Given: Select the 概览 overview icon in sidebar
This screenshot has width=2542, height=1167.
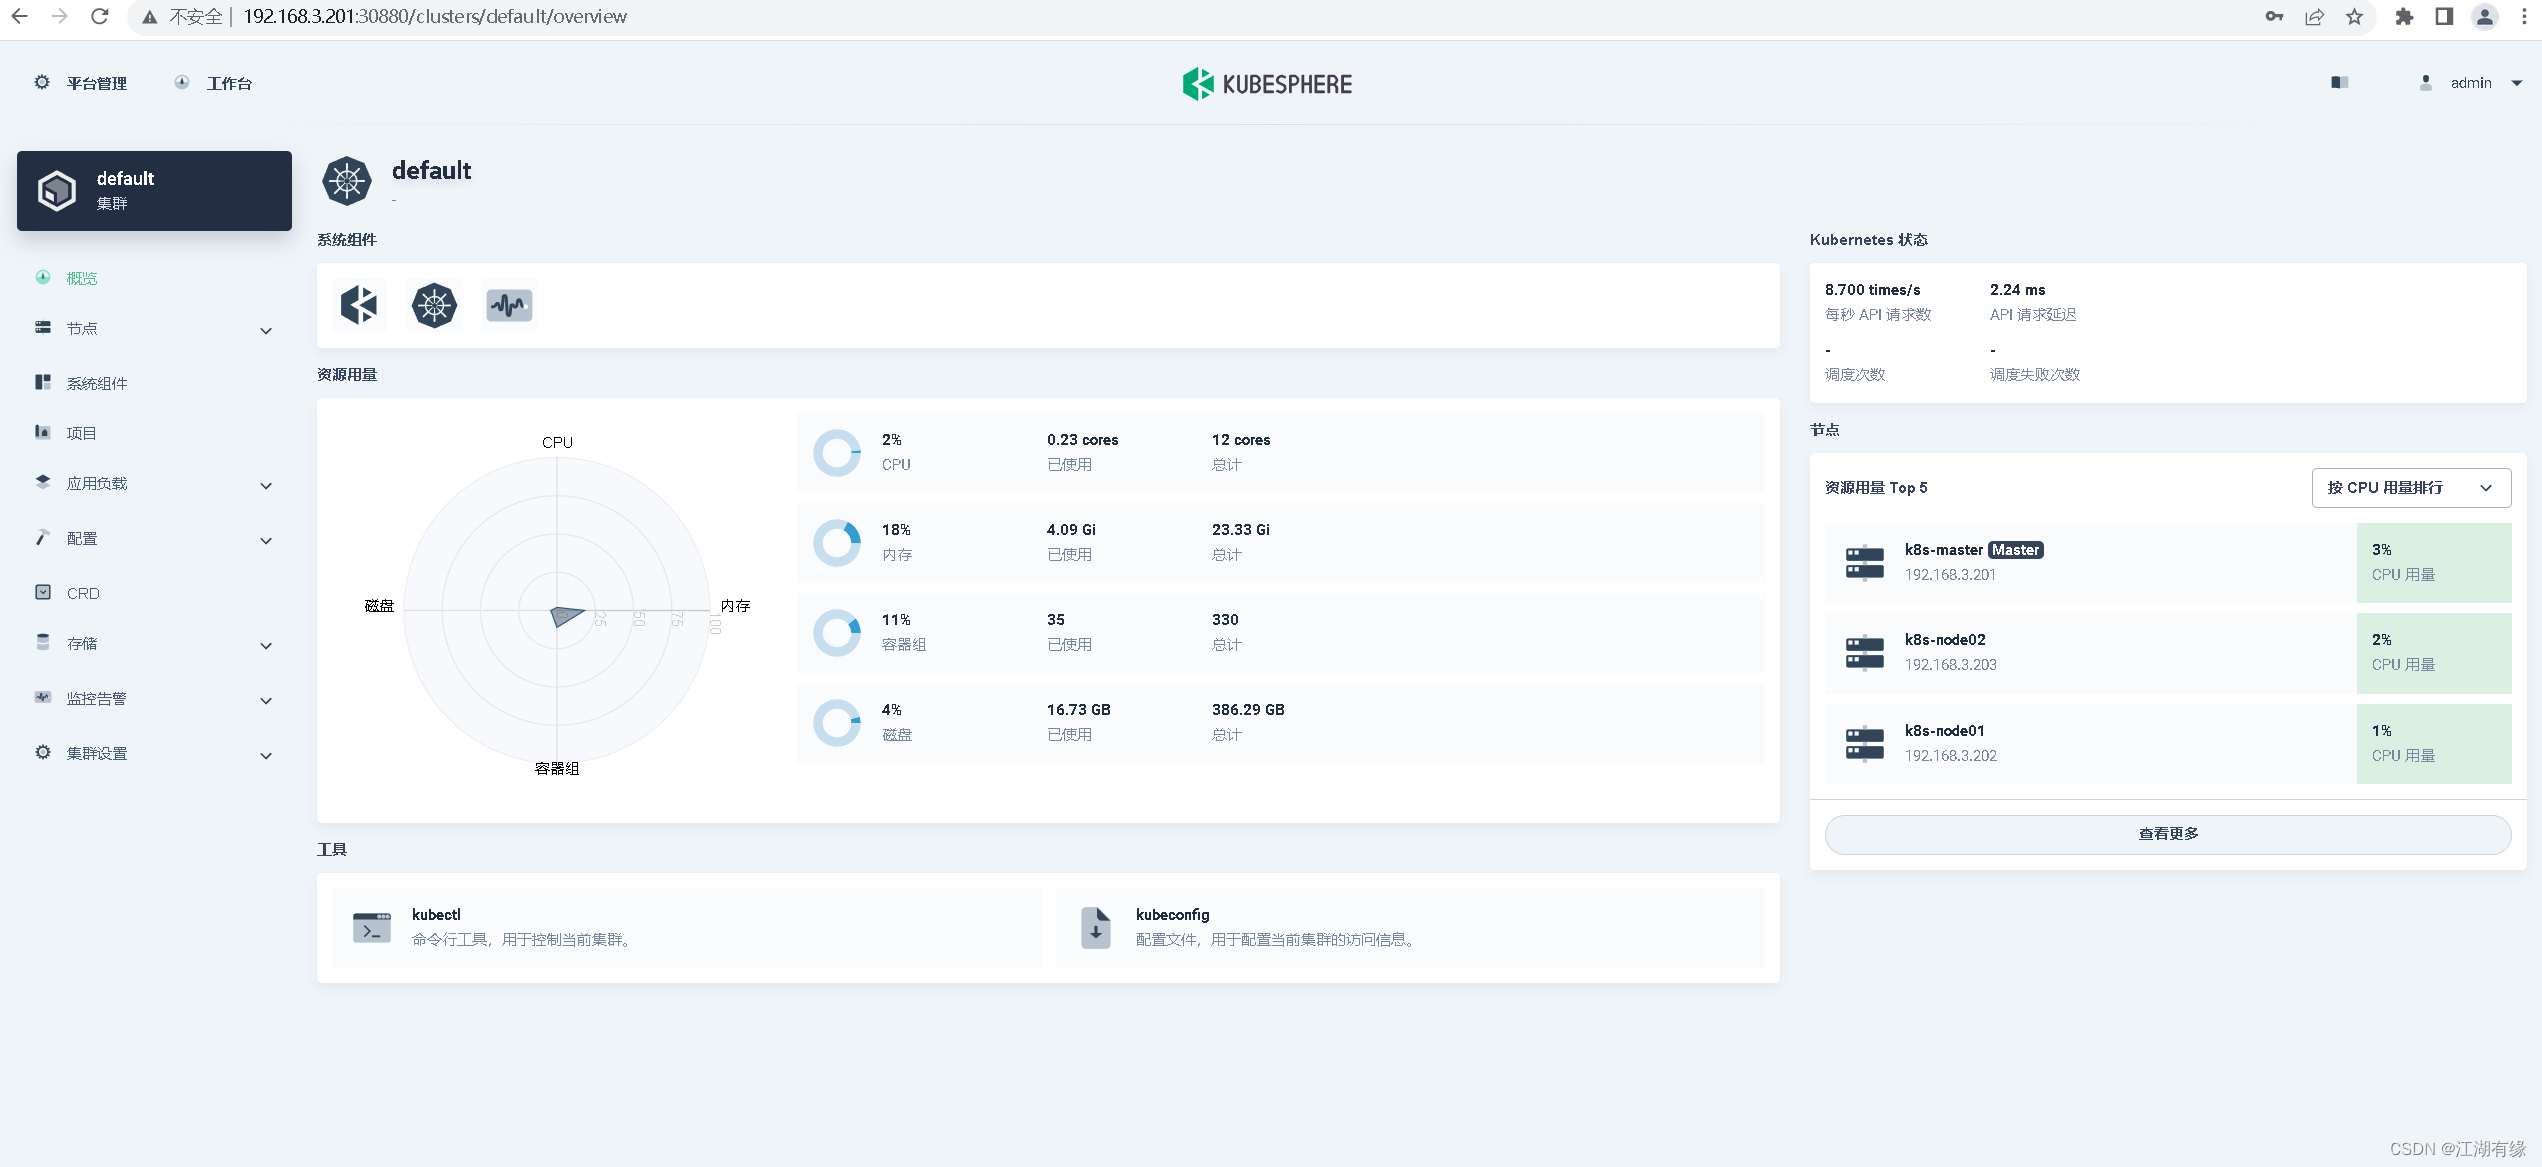Looking at the screenshot, I should 43,277.
